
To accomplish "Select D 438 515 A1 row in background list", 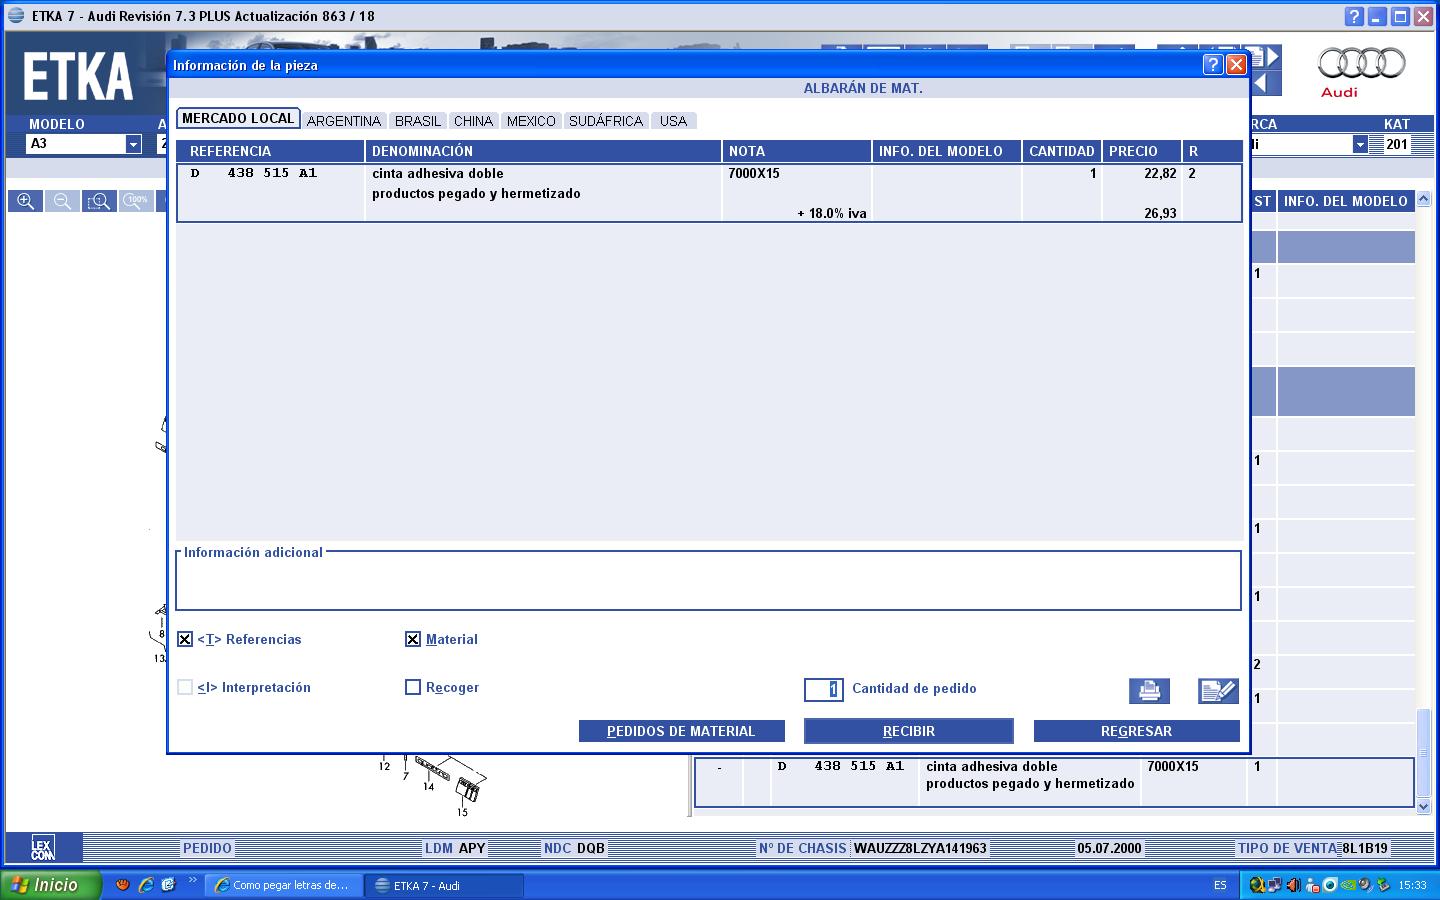I will 1055,781.
